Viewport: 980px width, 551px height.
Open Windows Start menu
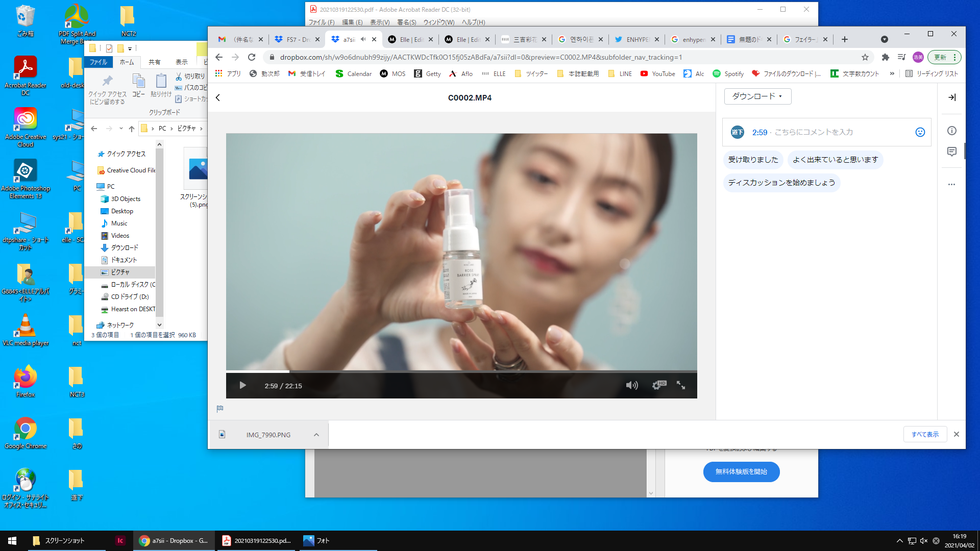click(x=12, y=540)
